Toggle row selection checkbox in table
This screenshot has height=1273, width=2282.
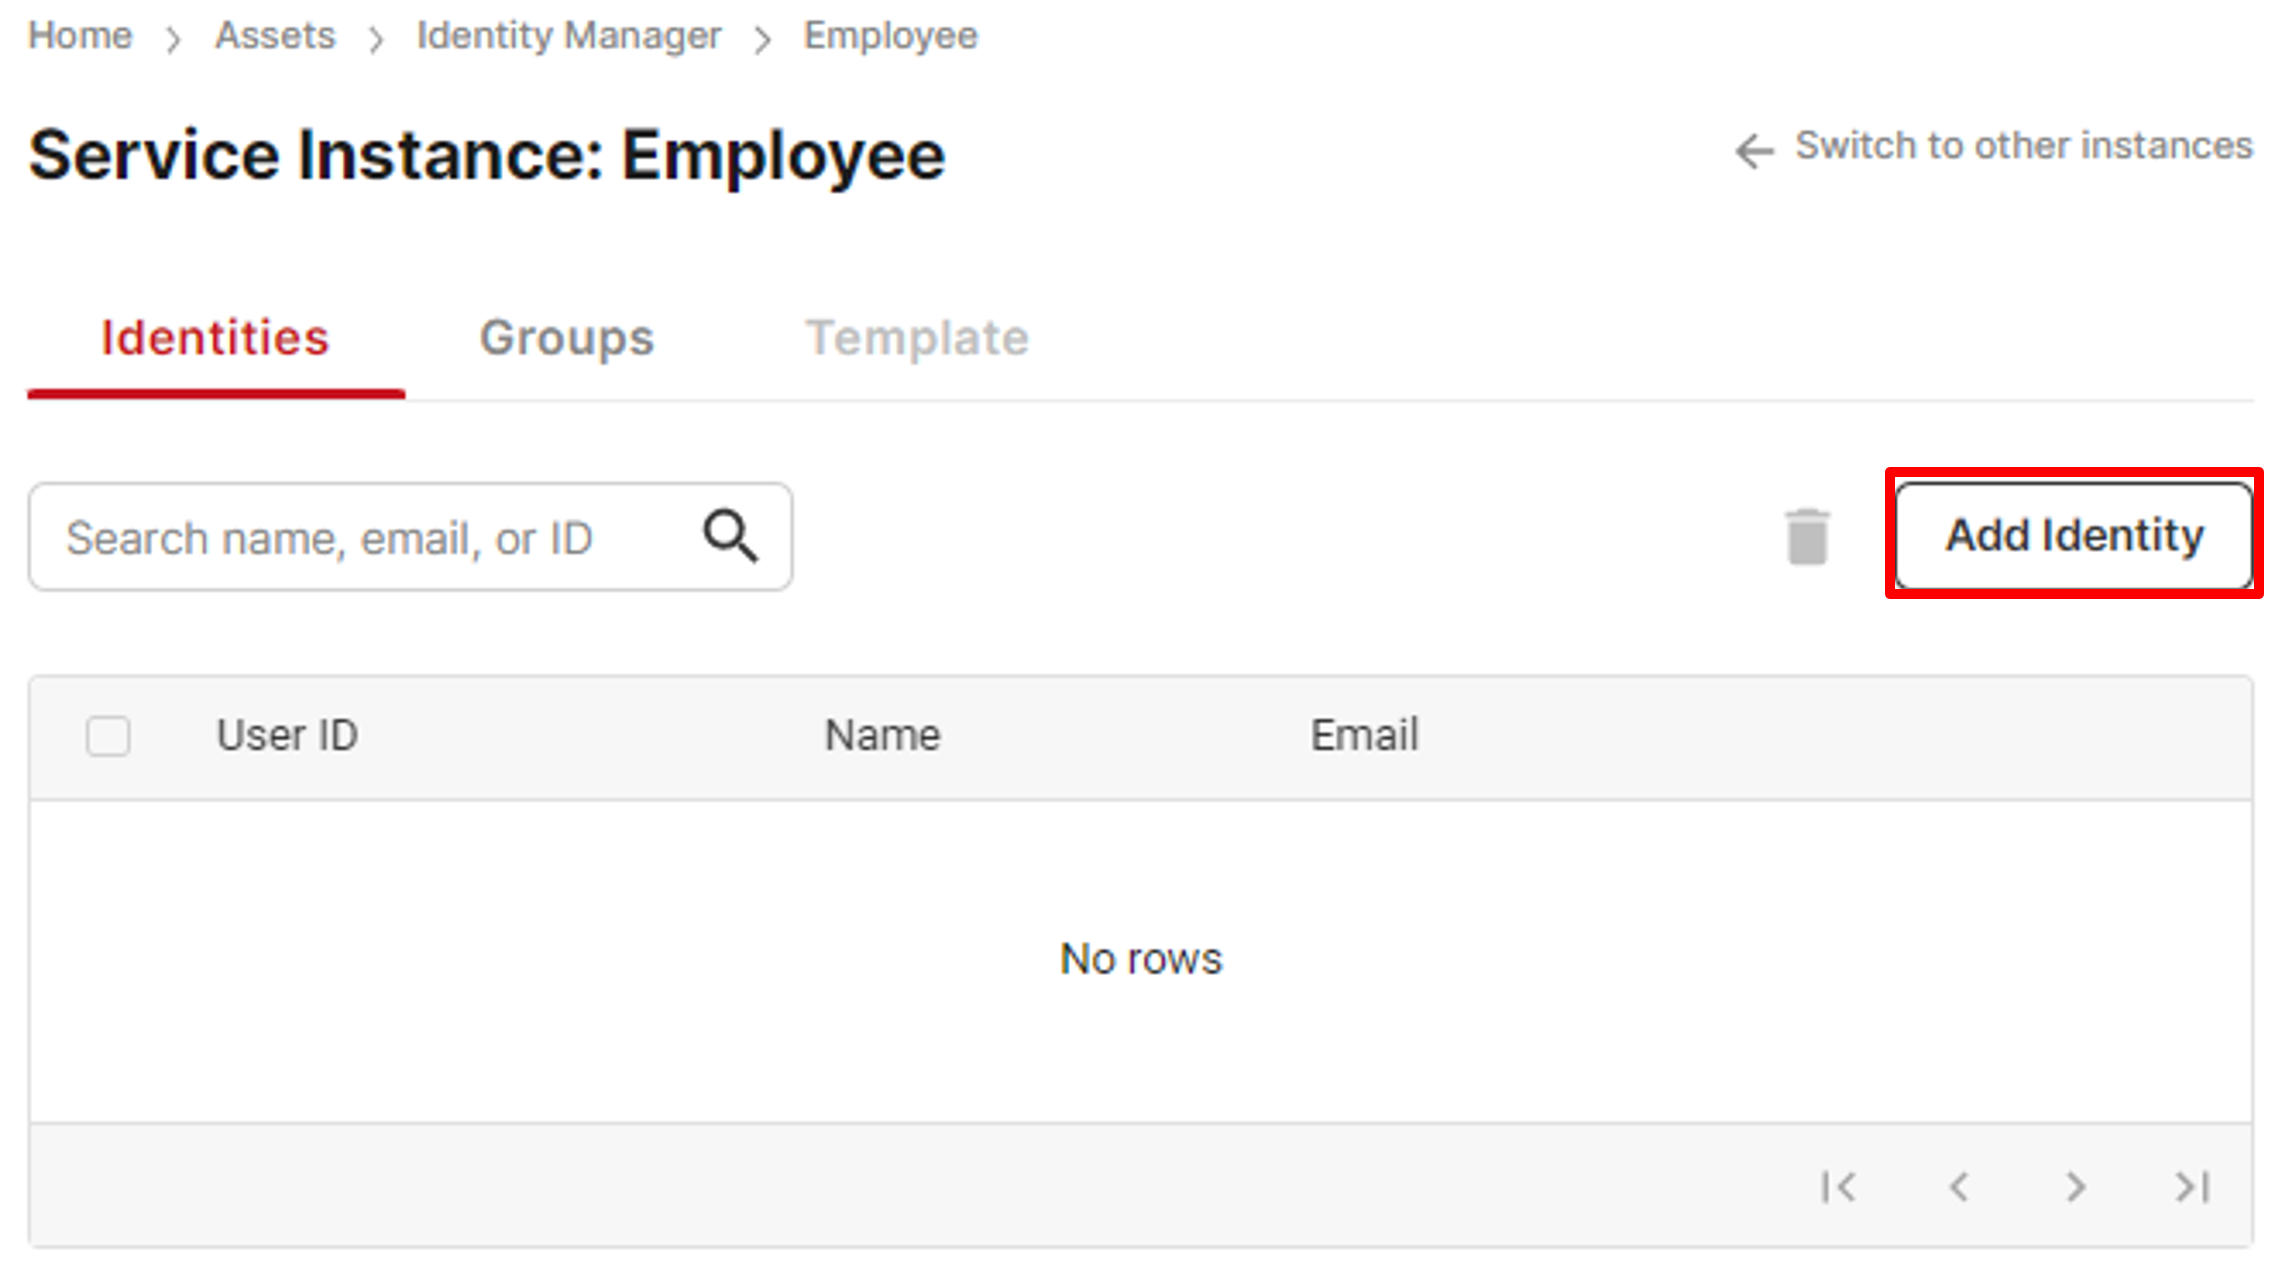tap(108, 735)
